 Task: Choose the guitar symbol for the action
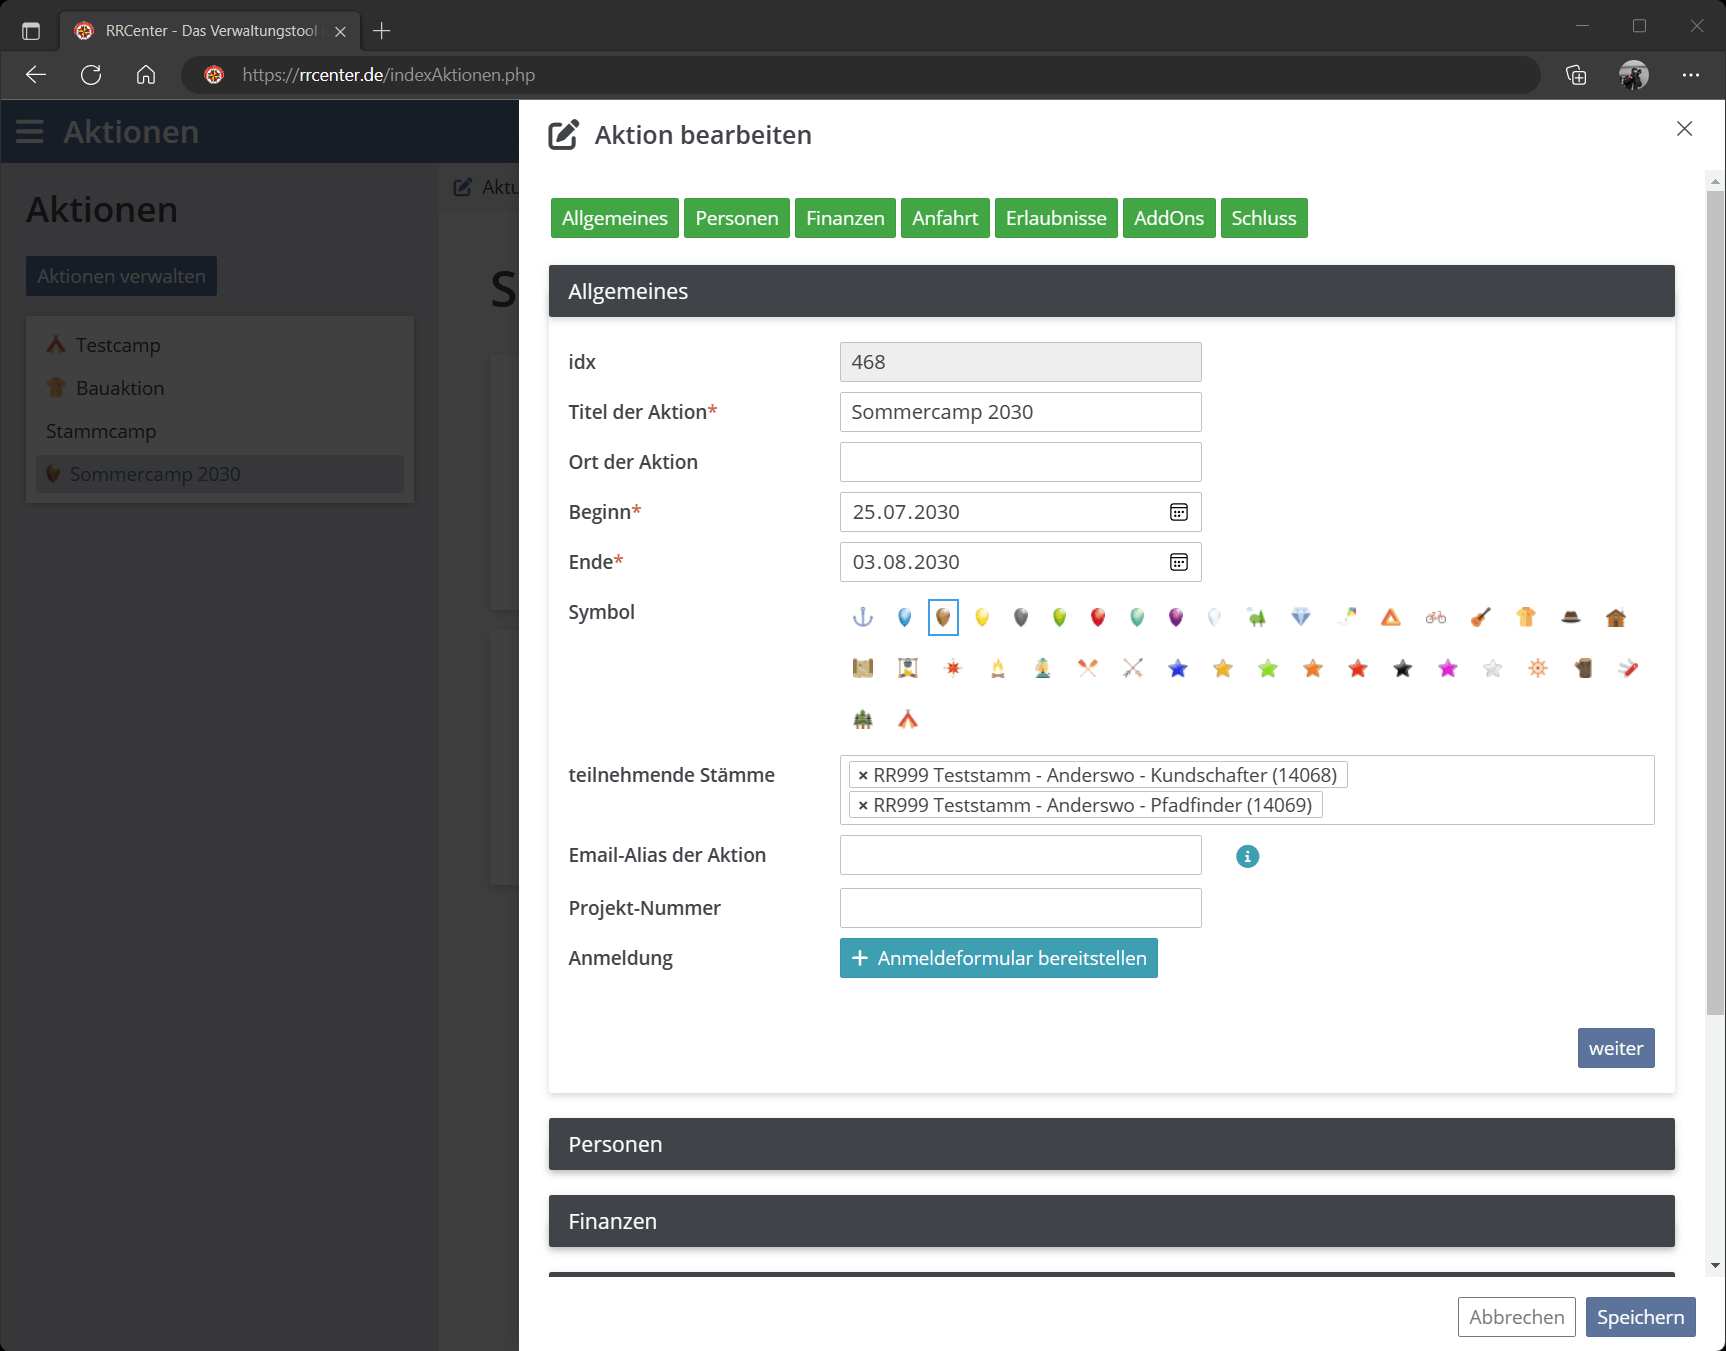[1481, 618]
